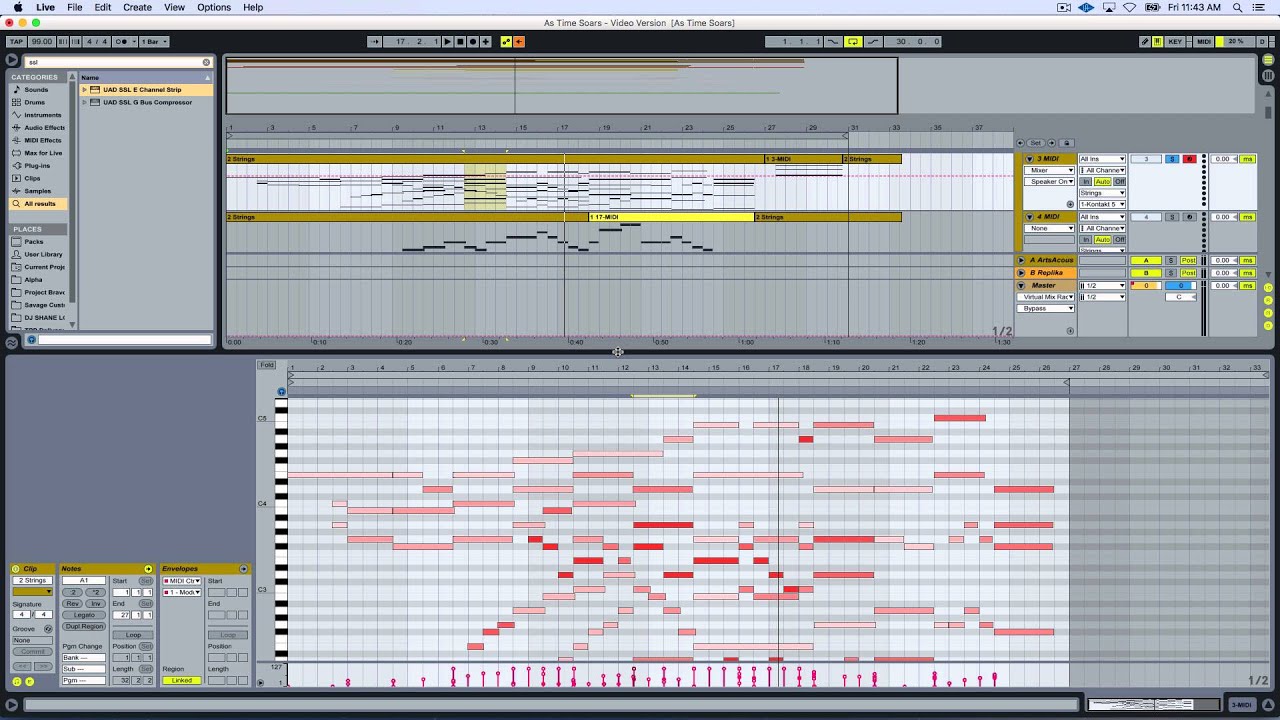Toggle the MIDI arrangement overdub plus button

(x=486, y=41)
